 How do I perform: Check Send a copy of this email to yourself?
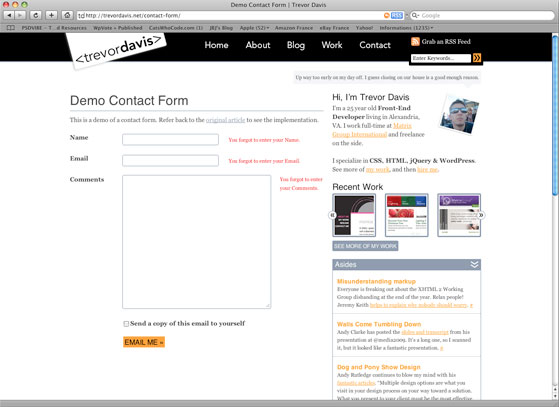126,324
